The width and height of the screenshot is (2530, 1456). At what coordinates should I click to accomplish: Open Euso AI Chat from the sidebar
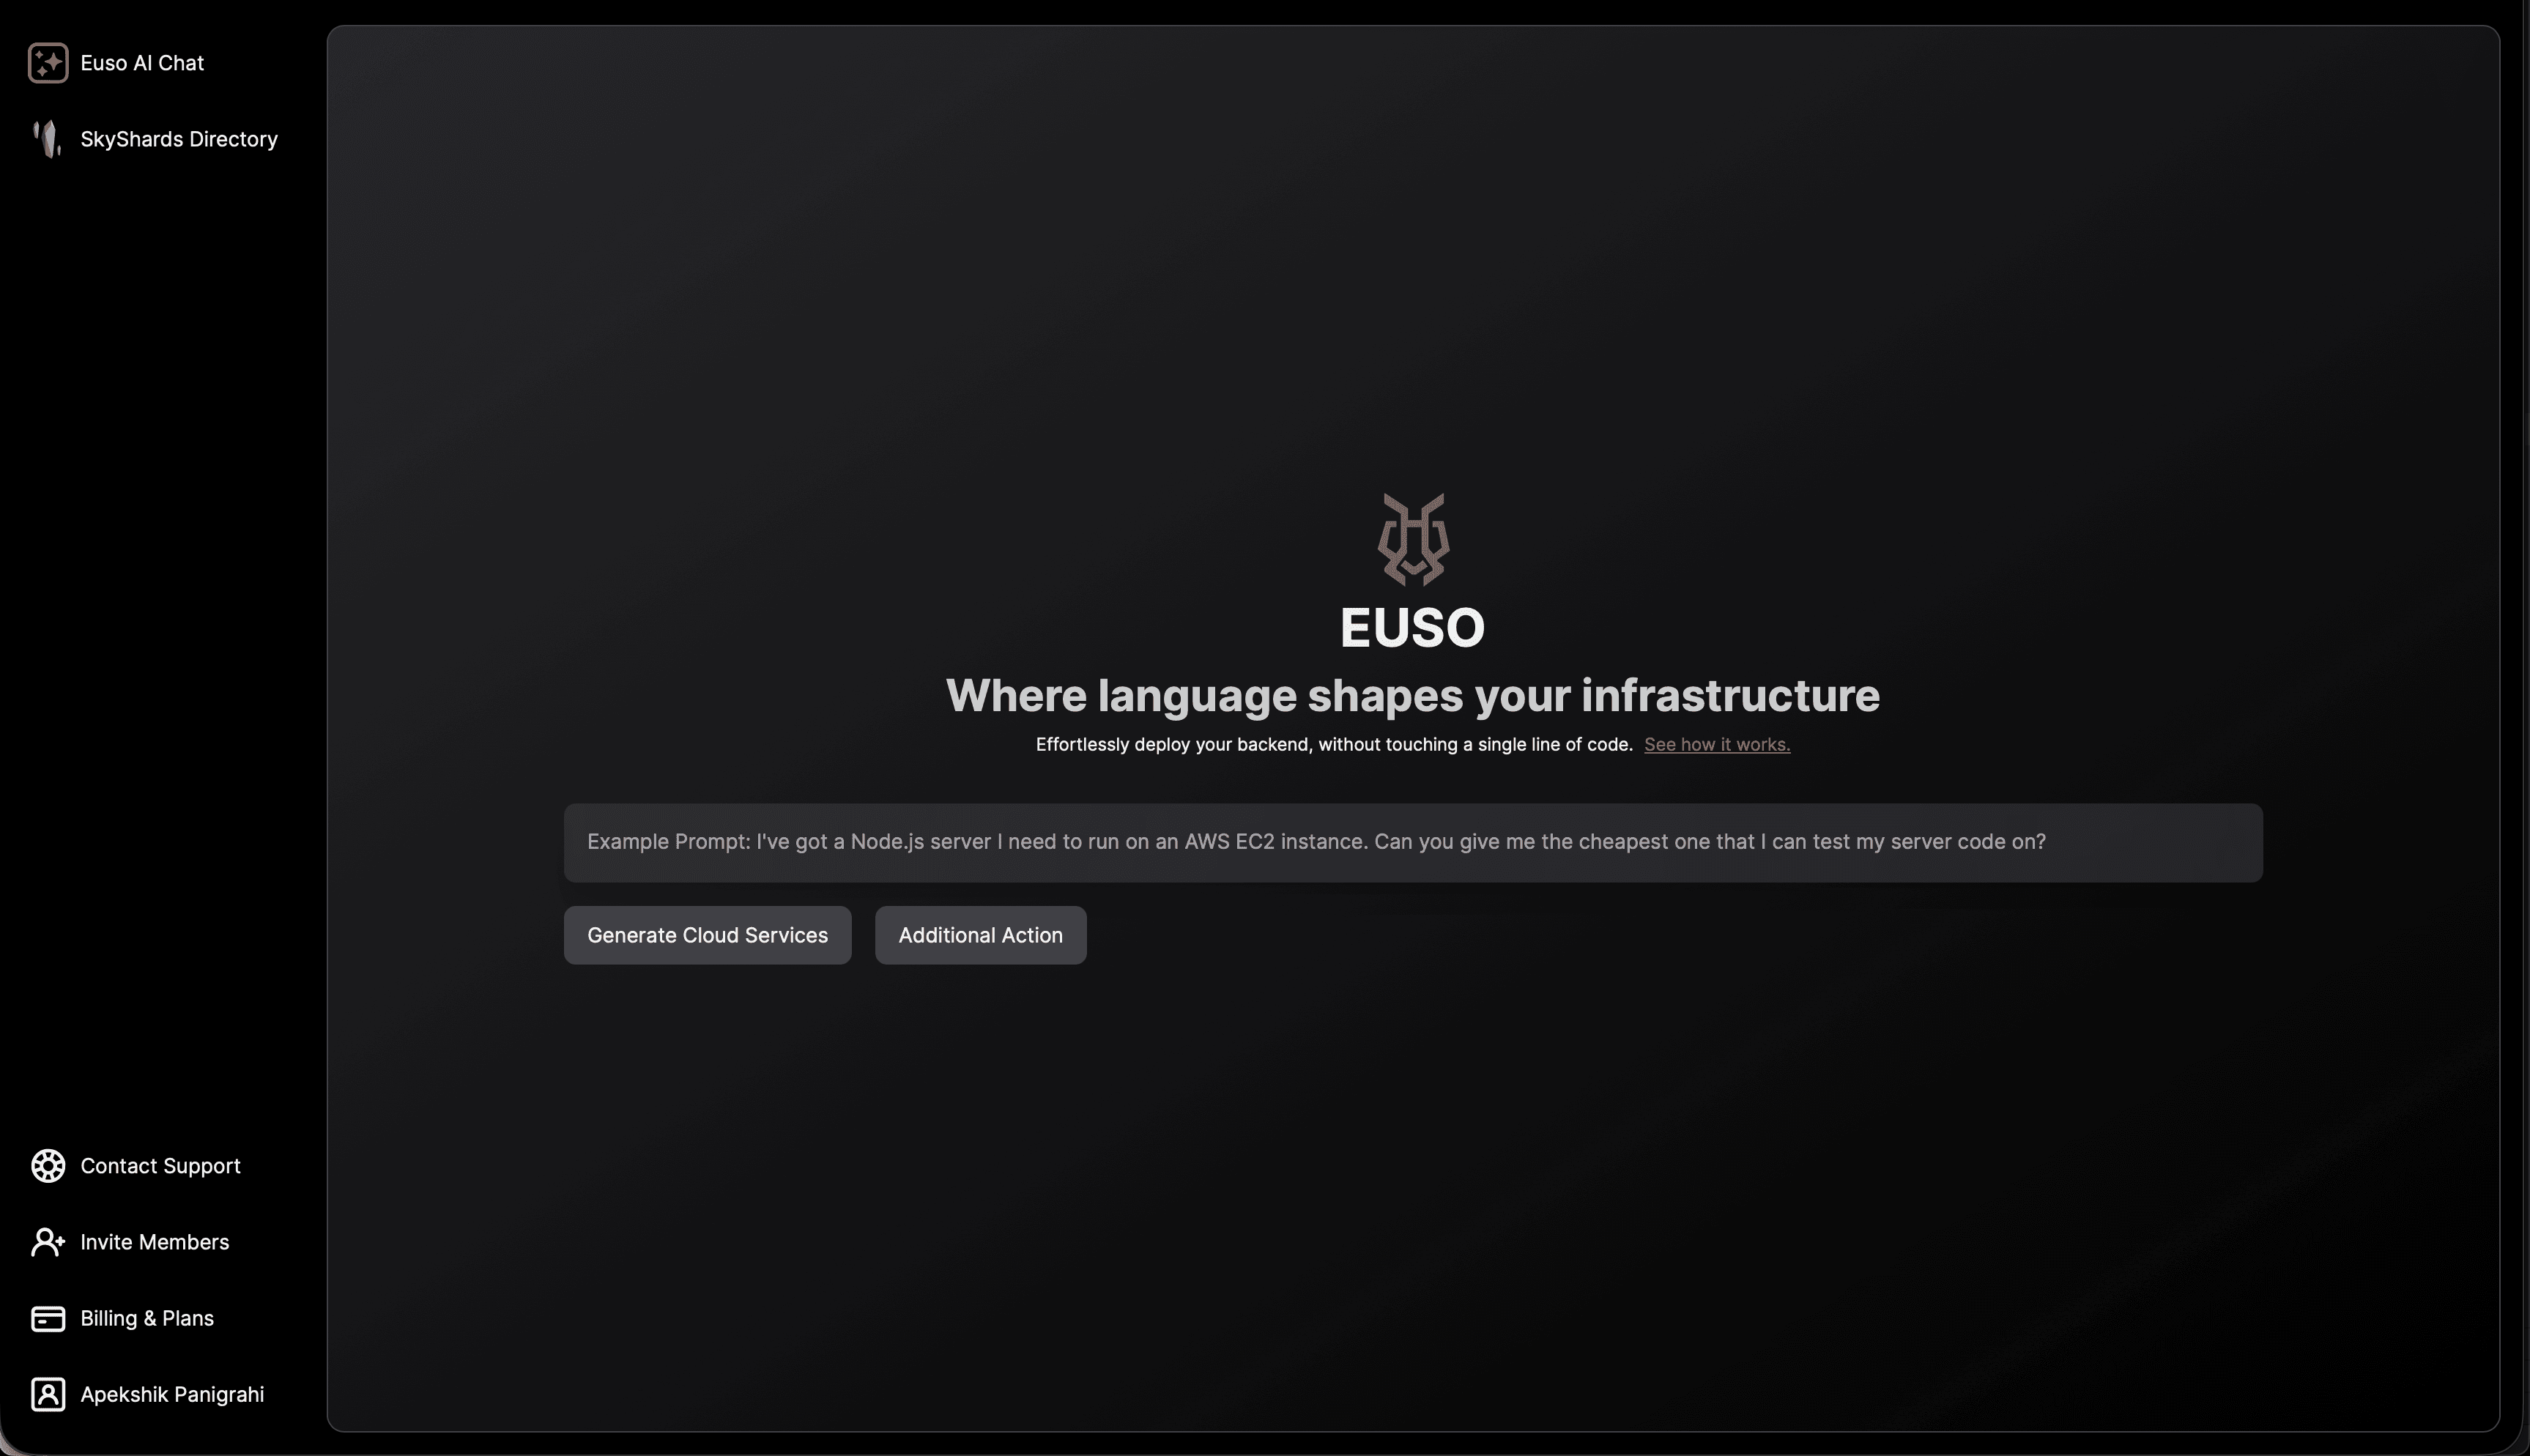[142, 62]
